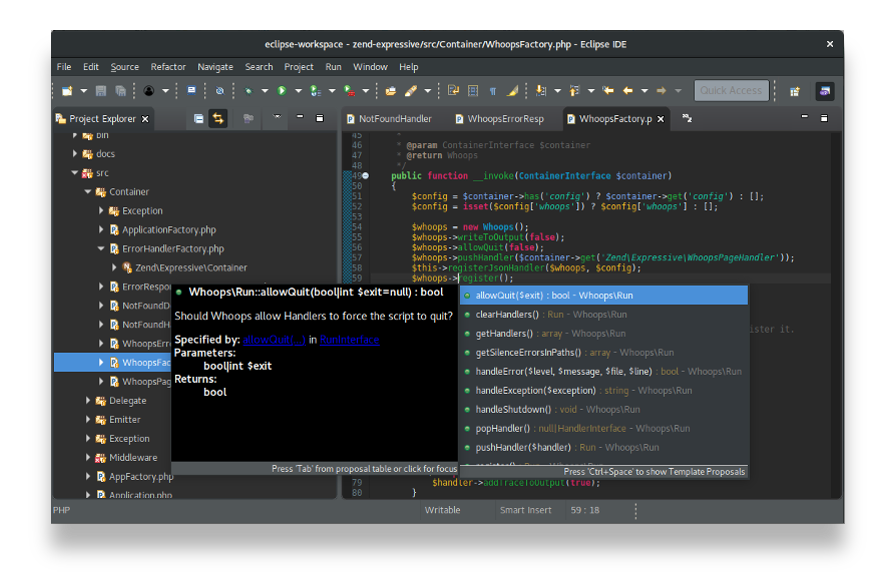Open the PHP perspective icon top right
The image size is (890, 584).
tap(823, 90)
